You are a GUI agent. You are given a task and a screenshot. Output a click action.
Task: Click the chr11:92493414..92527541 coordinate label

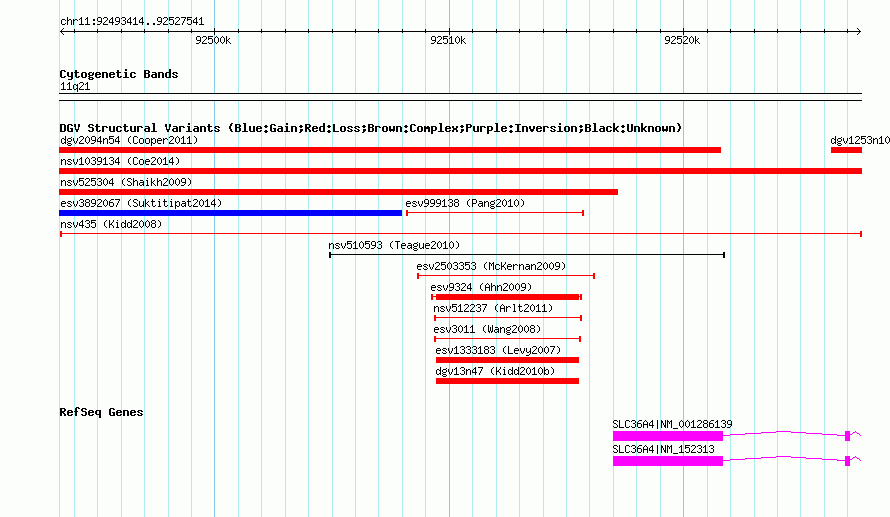[x=132, y=22]
